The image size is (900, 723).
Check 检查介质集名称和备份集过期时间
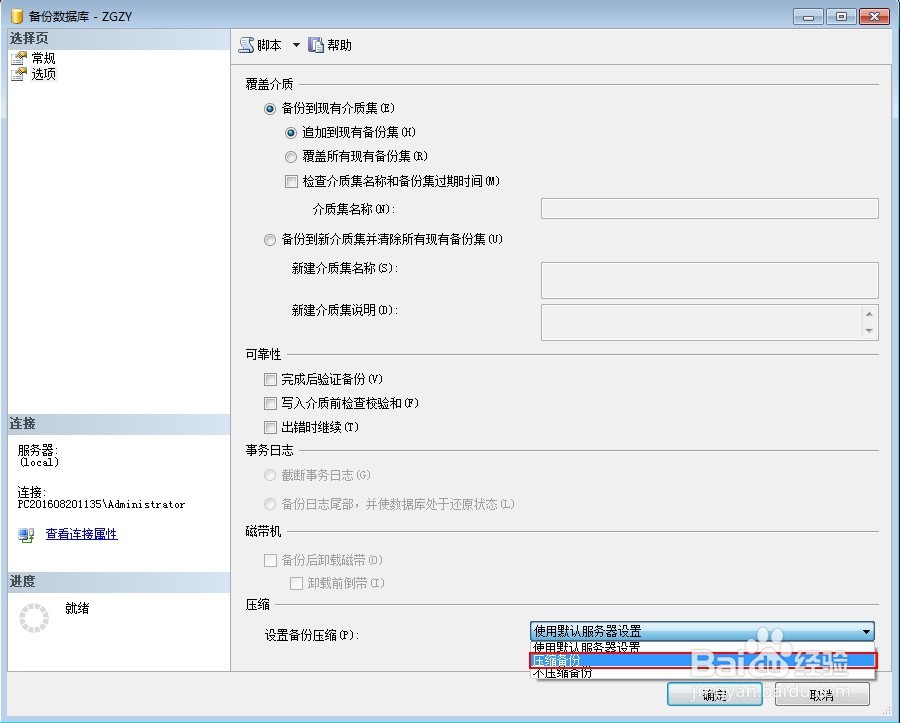(291, 181)
